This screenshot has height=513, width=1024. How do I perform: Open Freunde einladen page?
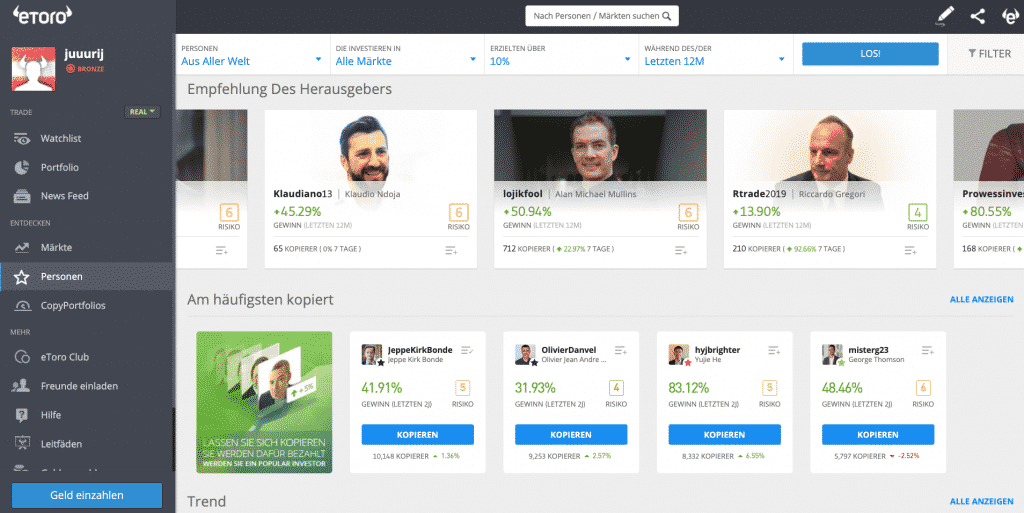[x=87, y=386]
